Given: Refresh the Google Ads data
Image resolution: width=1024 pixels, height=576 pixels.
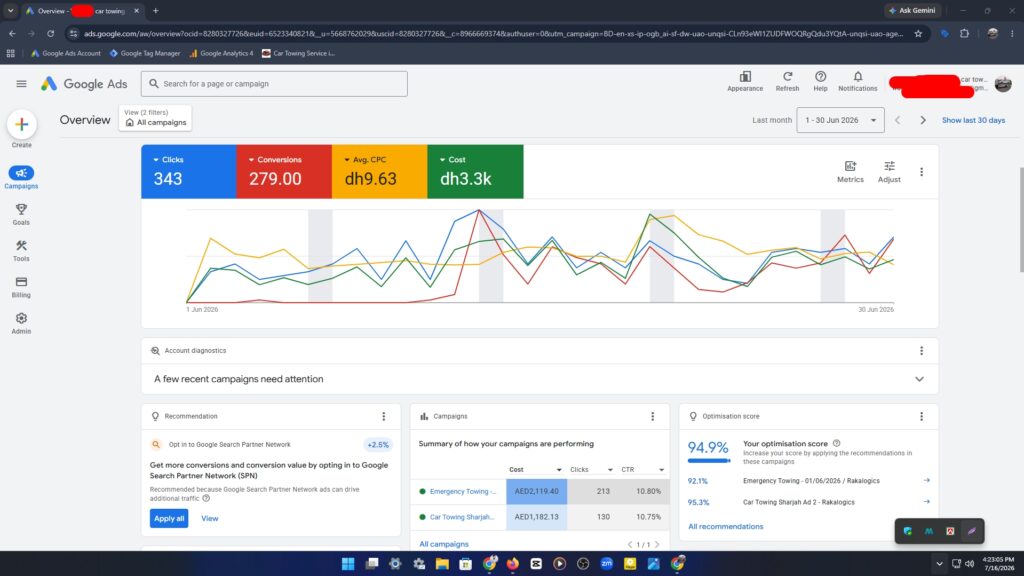Looking at the screenshot, I should click(788, 81).
